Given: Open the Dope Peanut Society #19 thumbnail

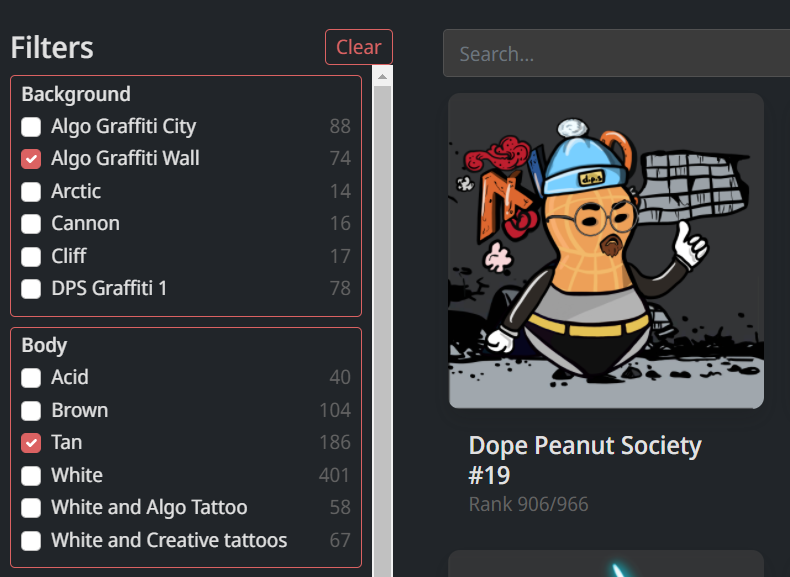Looking at the screenshot, I should (x=606, y=250).
